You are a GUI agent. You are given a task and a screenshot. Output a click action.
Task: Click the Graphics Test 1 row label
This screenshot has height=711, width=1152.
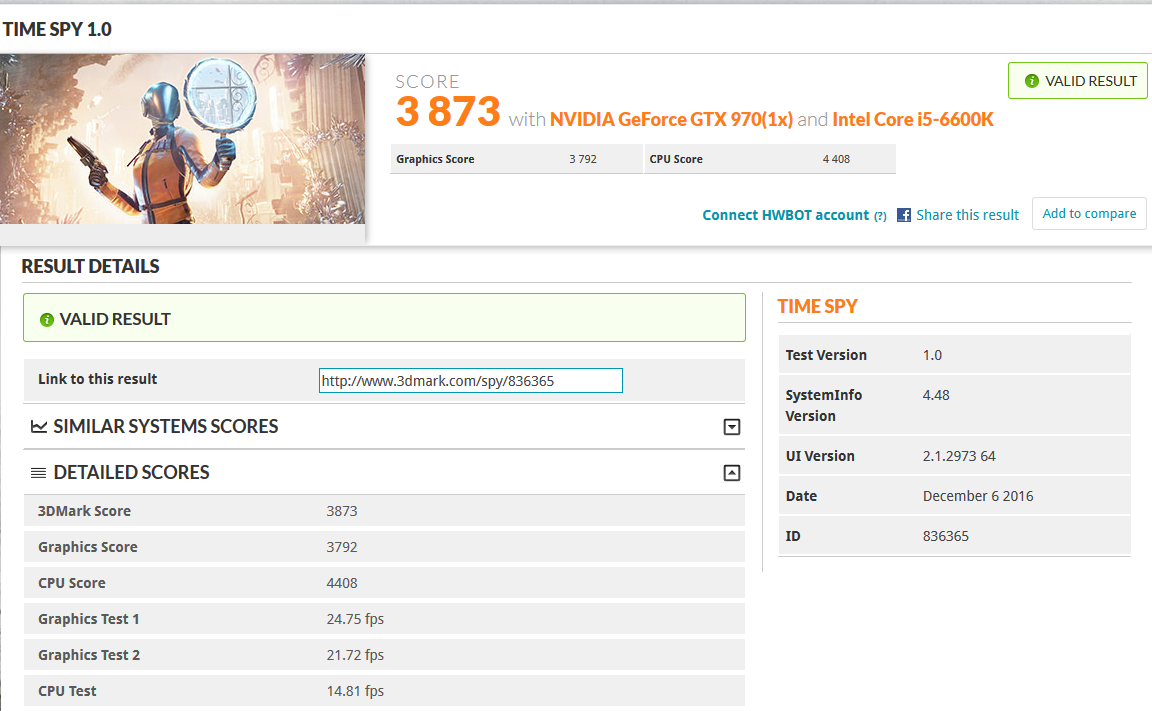tap(89, 619)
